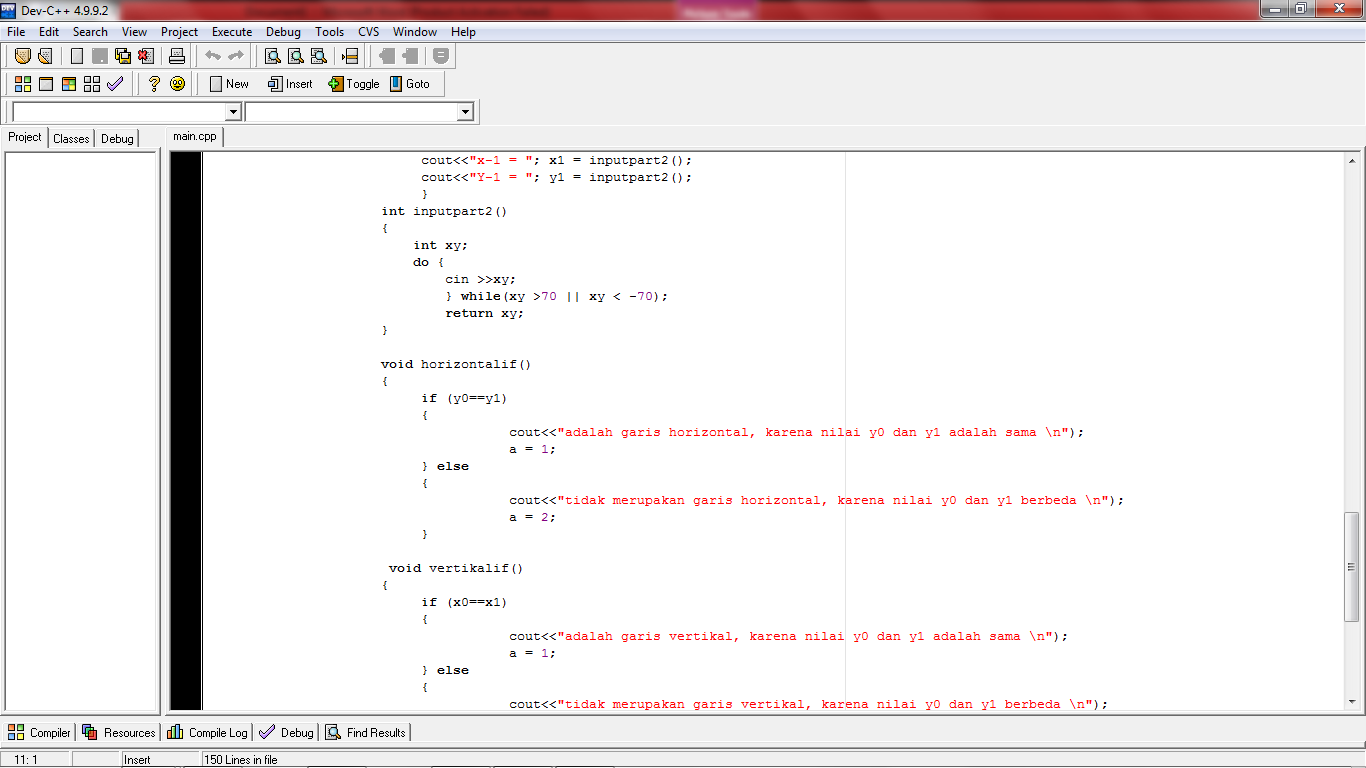
Task: Close the file using the red X page icon
Action: pos(146,56)
